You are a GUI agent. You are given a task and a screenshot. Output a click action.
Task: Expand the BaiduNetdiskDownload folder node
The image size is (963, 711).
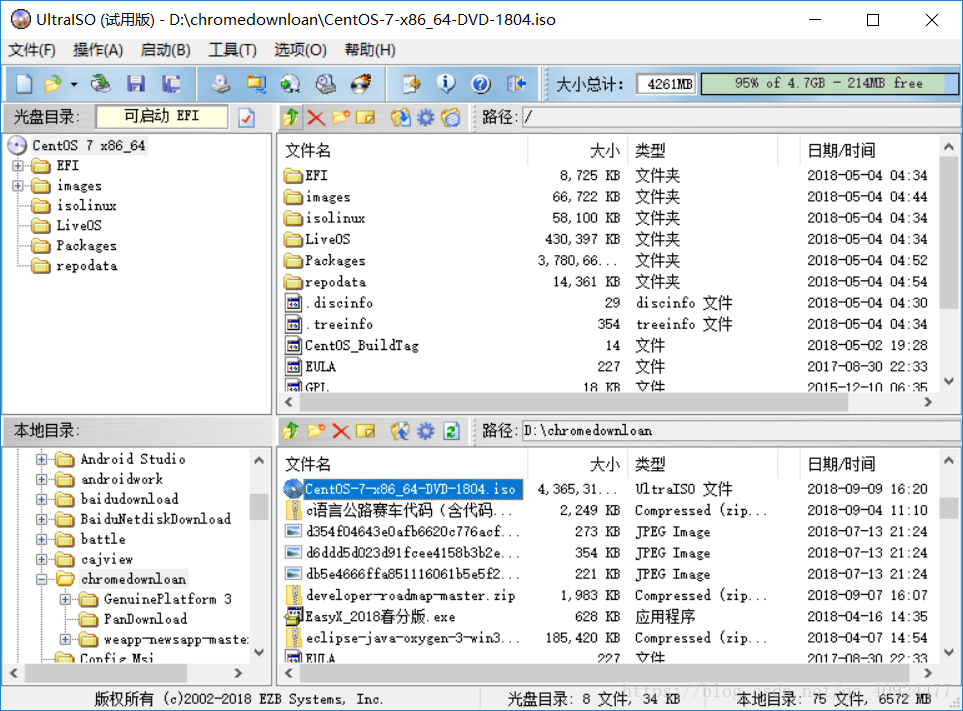click(x=41, y=519)
